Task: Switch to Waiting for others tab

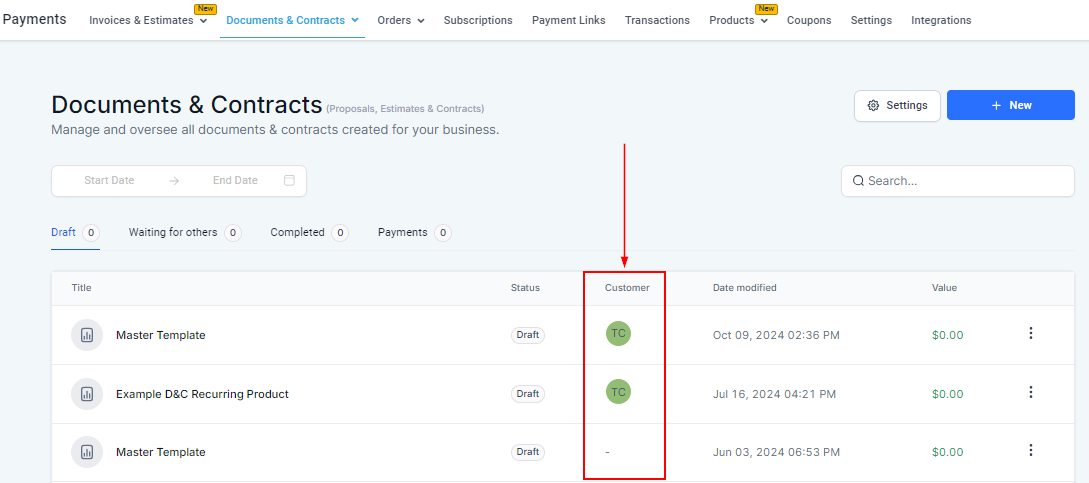Action: pos(173,232)
